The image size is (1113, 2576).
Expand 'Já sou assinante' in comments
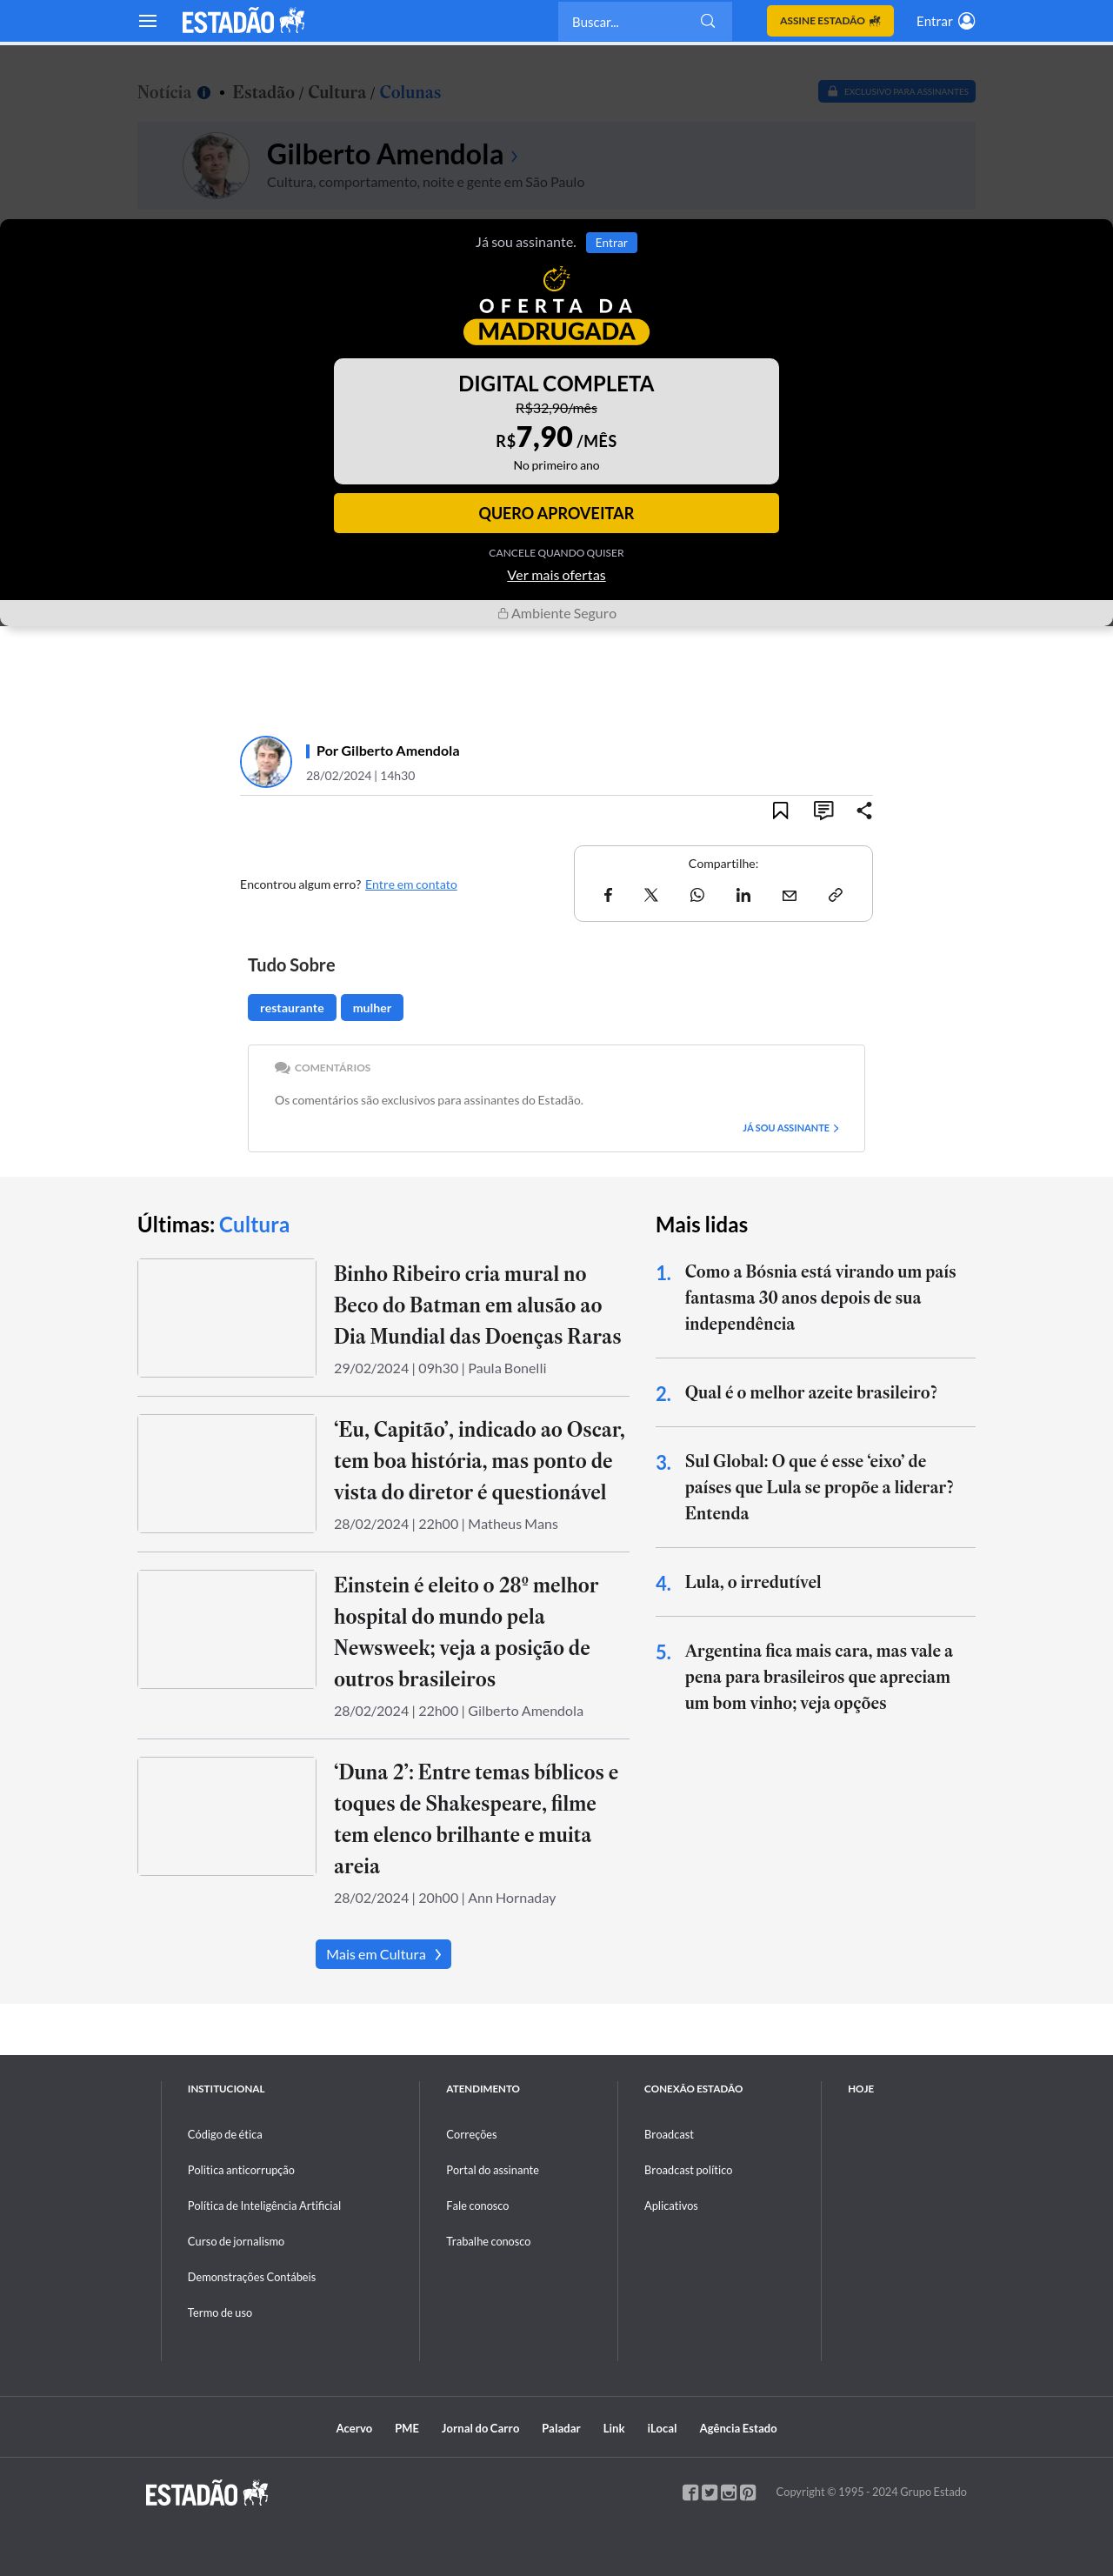tap(790, 1128)
